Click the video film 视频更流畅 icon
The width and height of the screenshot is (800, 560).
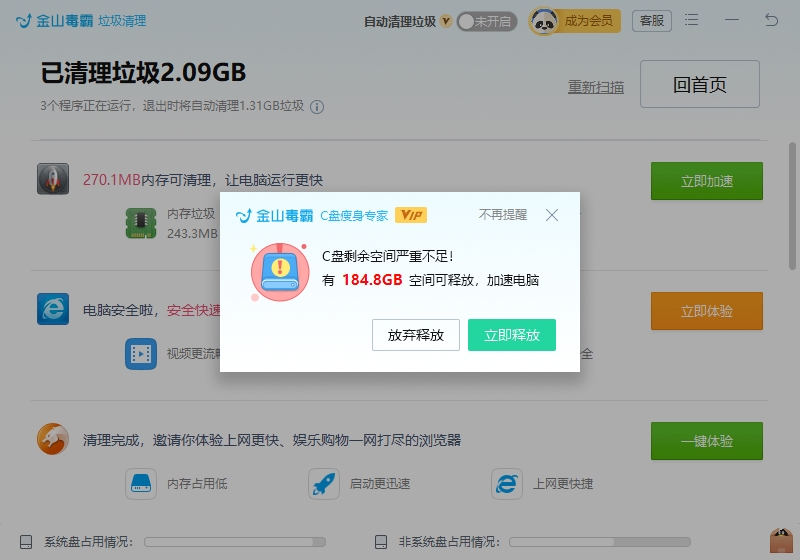click(x=141, y=353)
